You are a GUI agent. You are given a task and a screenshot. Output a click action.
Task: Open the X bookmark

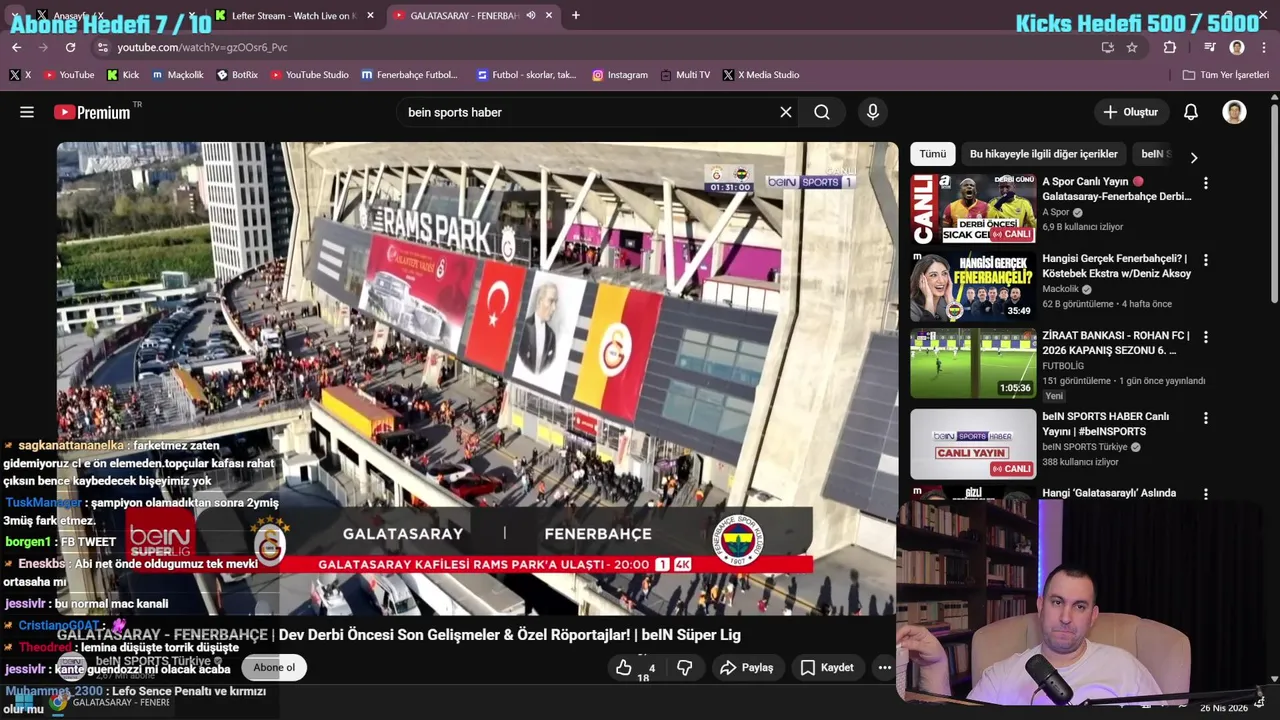point(20,75)
